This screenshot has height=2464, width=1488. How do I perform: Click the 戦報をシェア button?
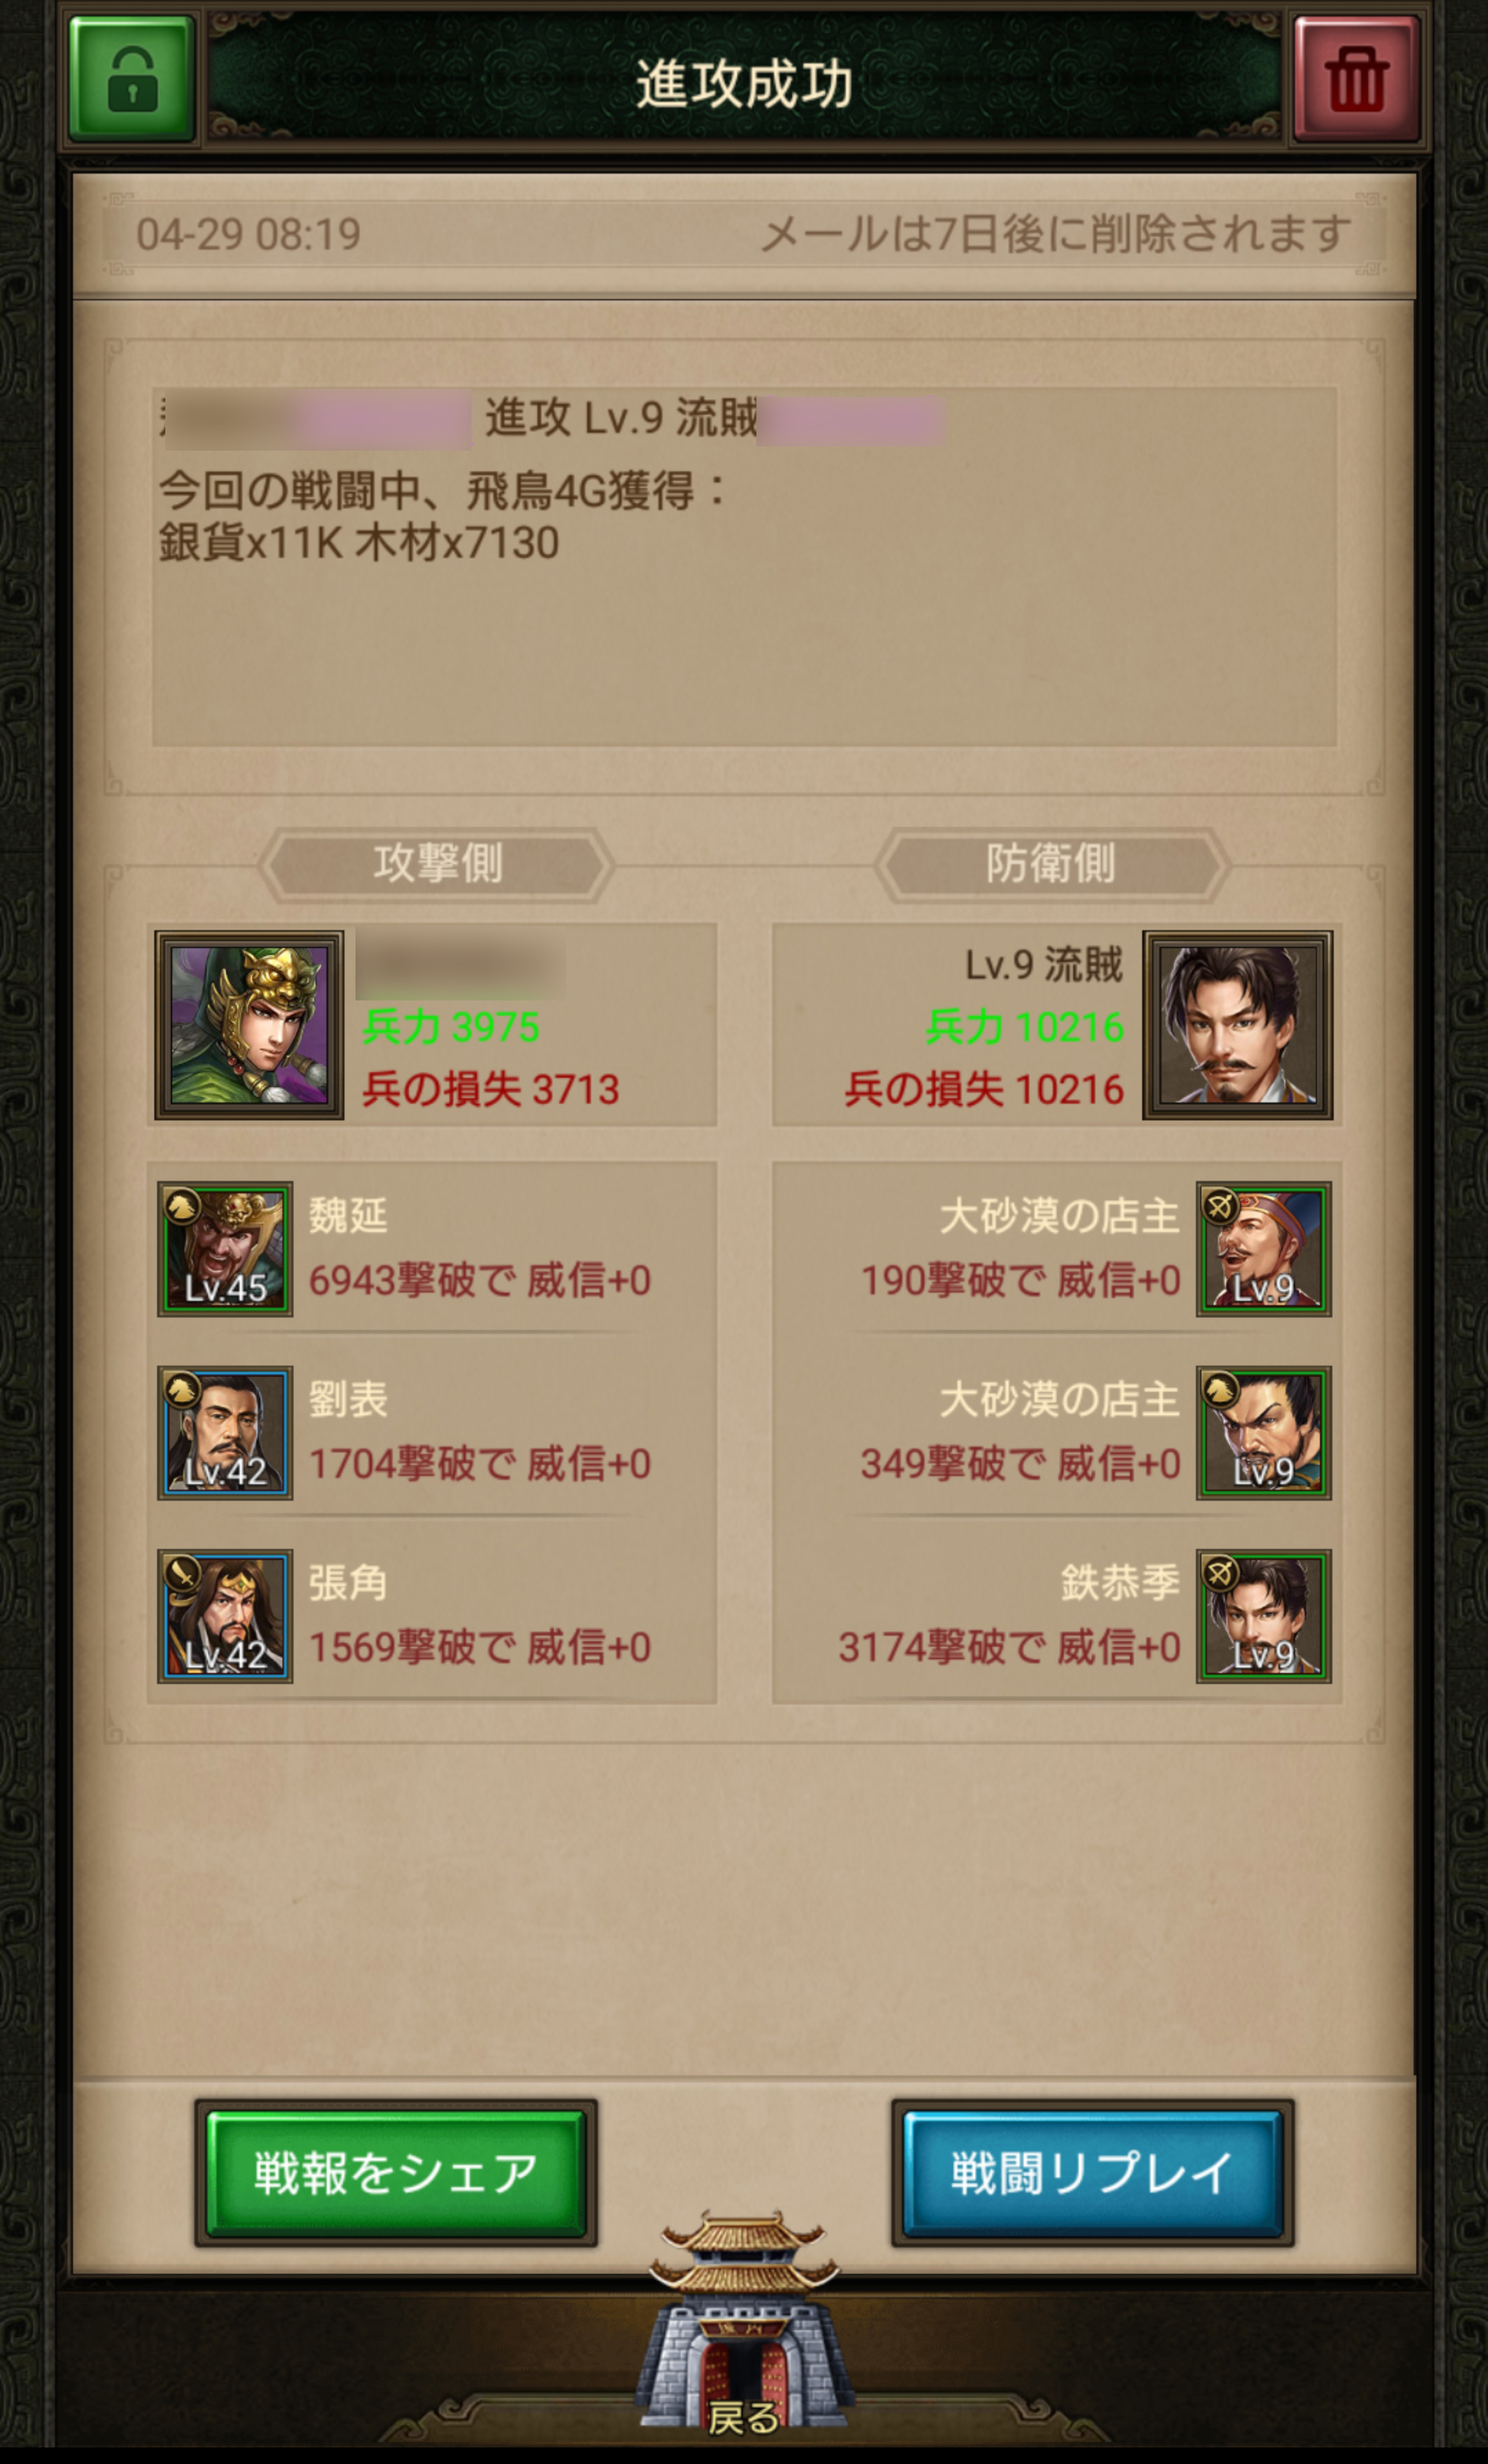click(396, 2173)
